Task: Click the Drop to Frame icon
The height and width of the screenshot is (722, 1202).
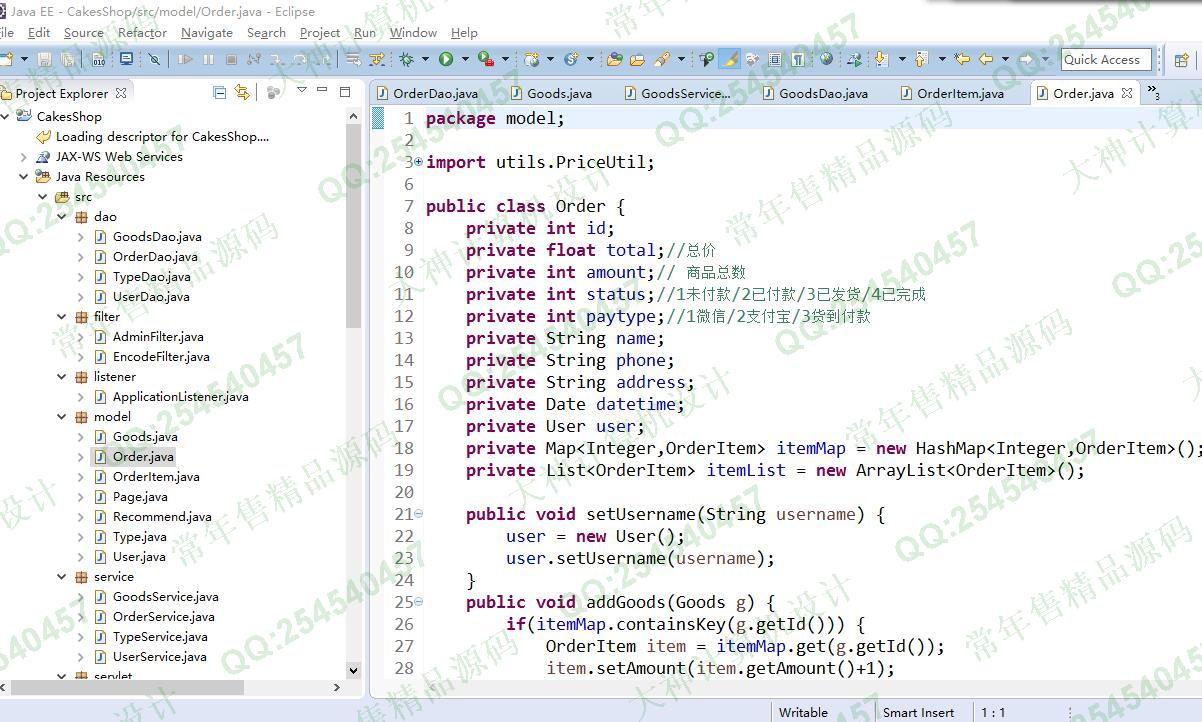Action: tap(352, 60)
